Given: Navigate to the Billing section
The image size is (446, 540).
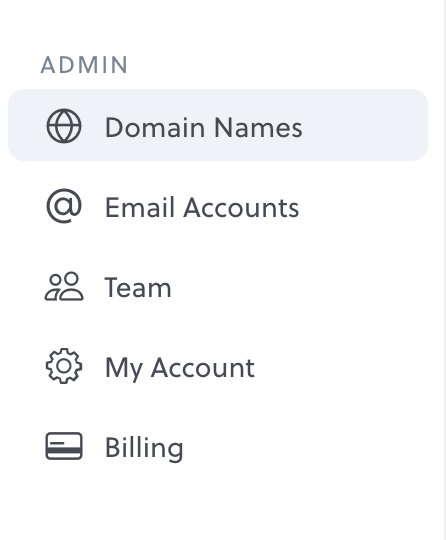Looking at the screenshot, I should 218,446.
